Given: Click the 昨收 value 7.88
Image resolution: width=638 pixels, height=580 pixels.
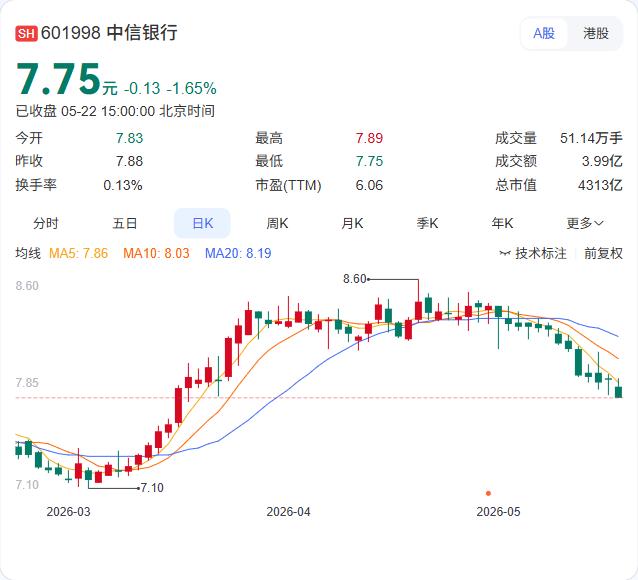Looking at the screenshot, I should (x=129, y=161).
